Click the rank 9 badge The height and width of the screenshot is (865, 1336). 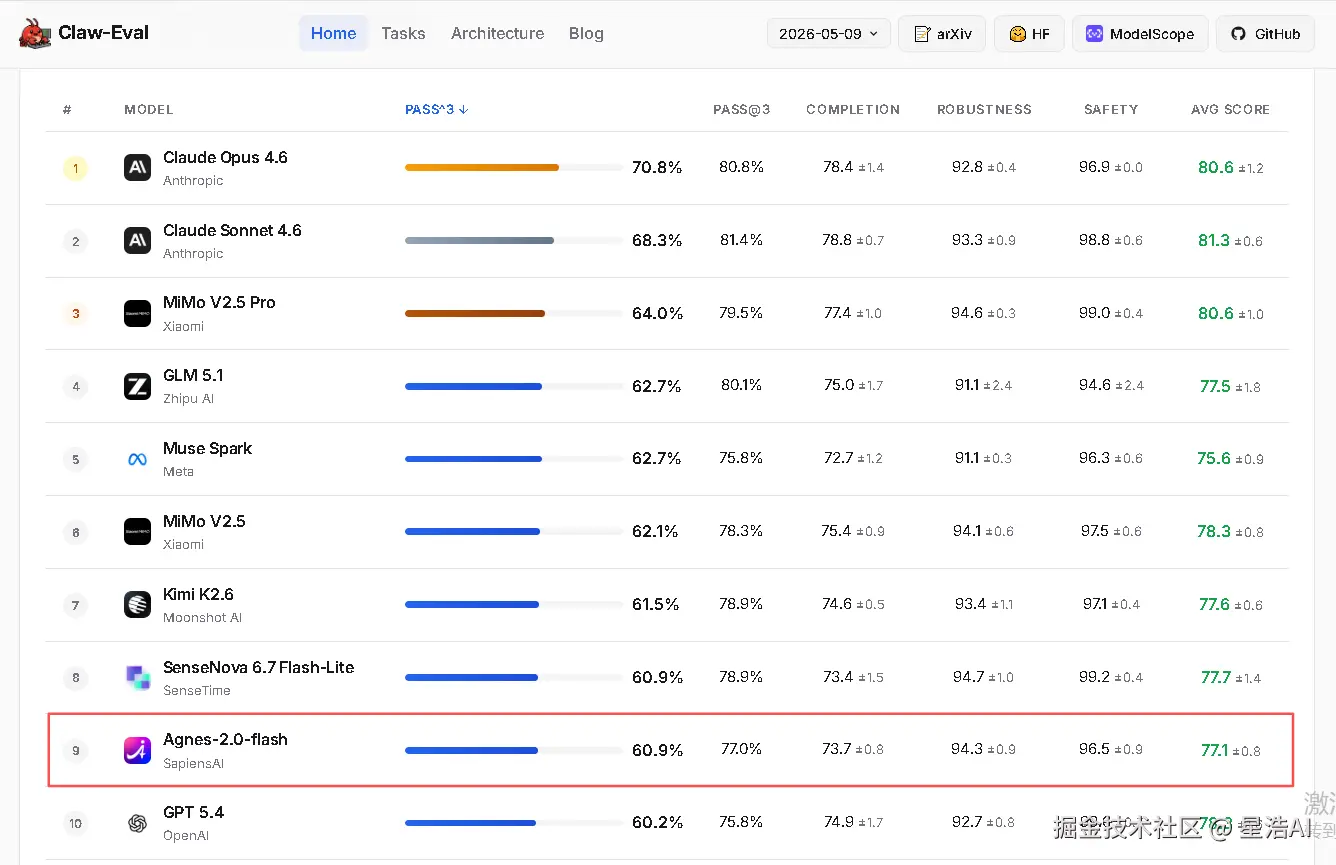pos(75,751)
